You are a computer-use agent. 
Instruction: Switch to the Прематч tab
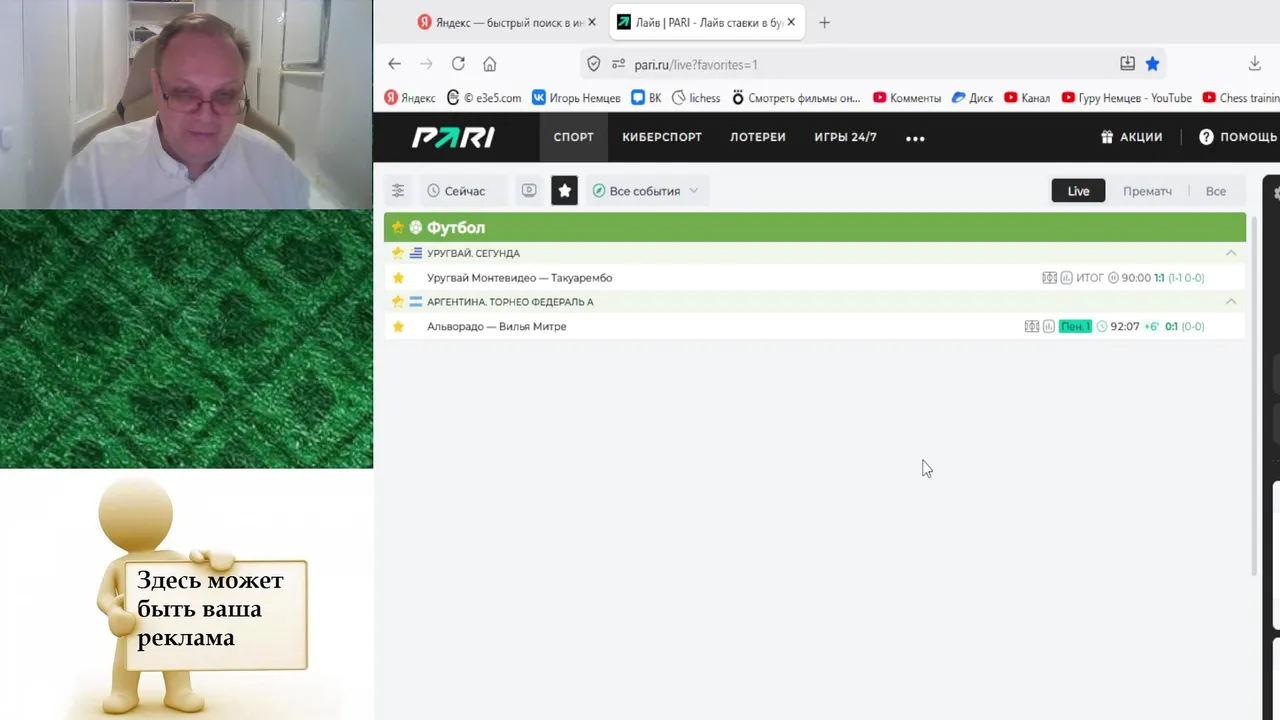[1147, 191]
